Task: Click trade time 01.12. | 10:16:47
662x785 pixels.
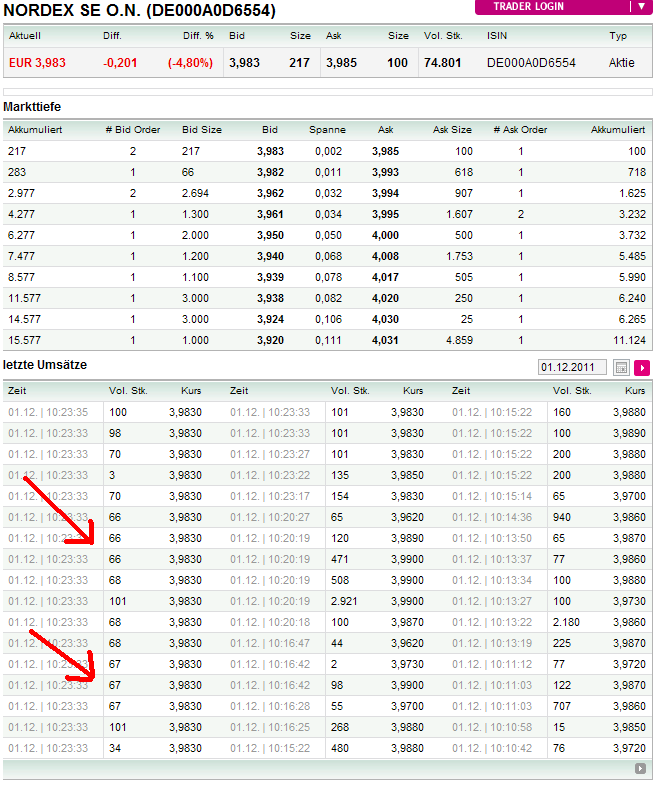Action: click(270, 643)
